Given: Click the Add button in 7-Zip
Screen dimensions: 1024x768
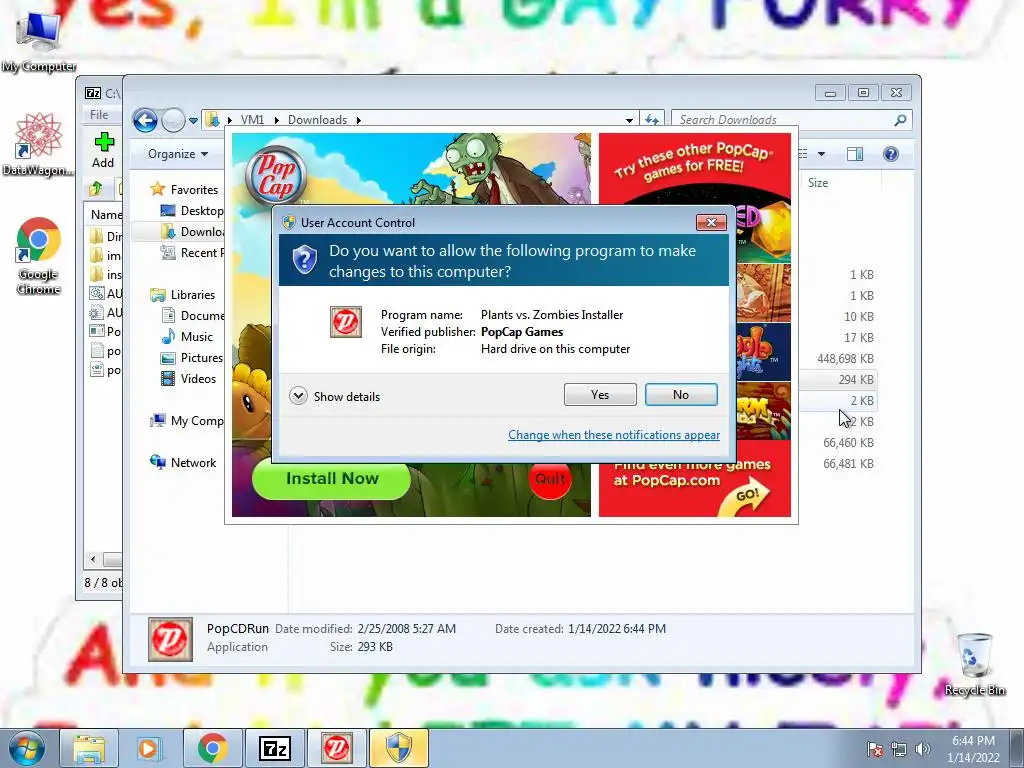Looking at the screenshot, I should tap(103, 150).
